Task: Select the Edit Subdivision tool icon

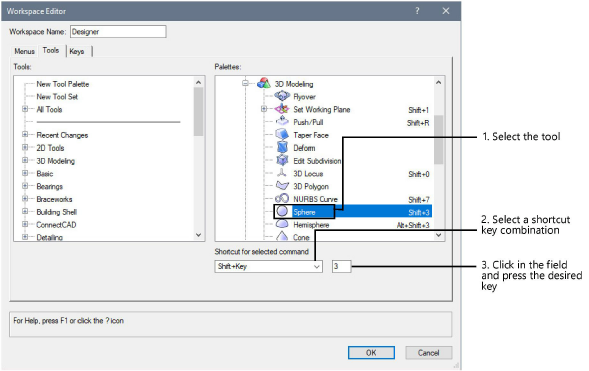Action: coord(282,160)
